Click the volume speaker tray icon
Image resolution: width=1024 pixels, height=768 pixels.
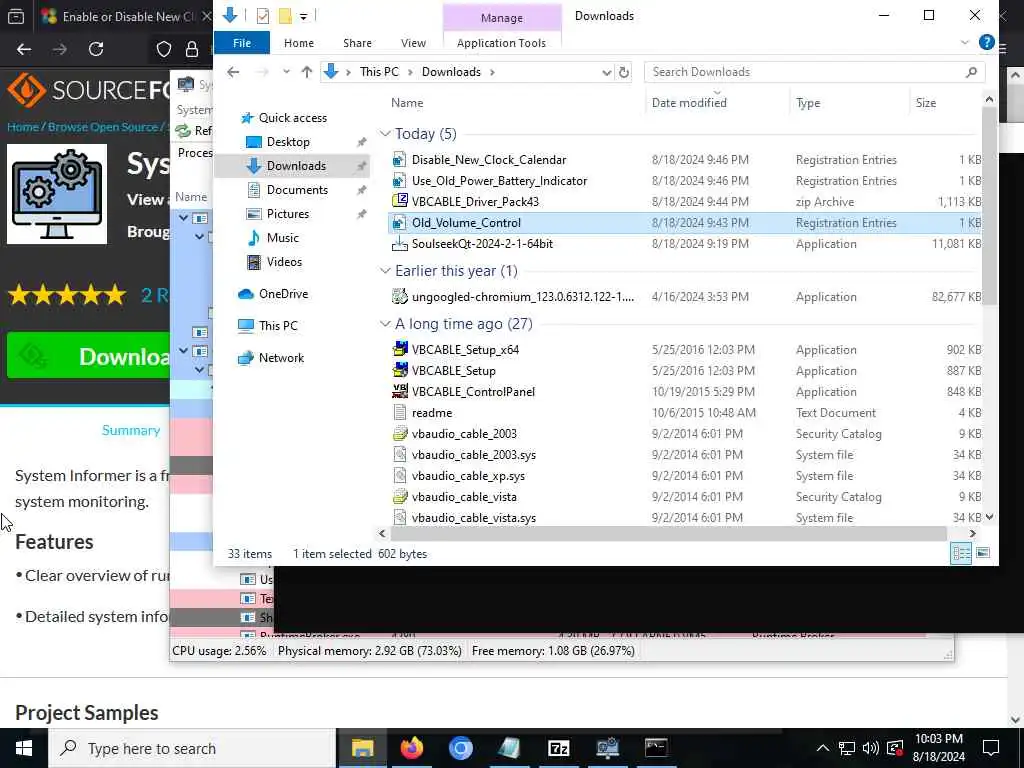tap(871, 748)
